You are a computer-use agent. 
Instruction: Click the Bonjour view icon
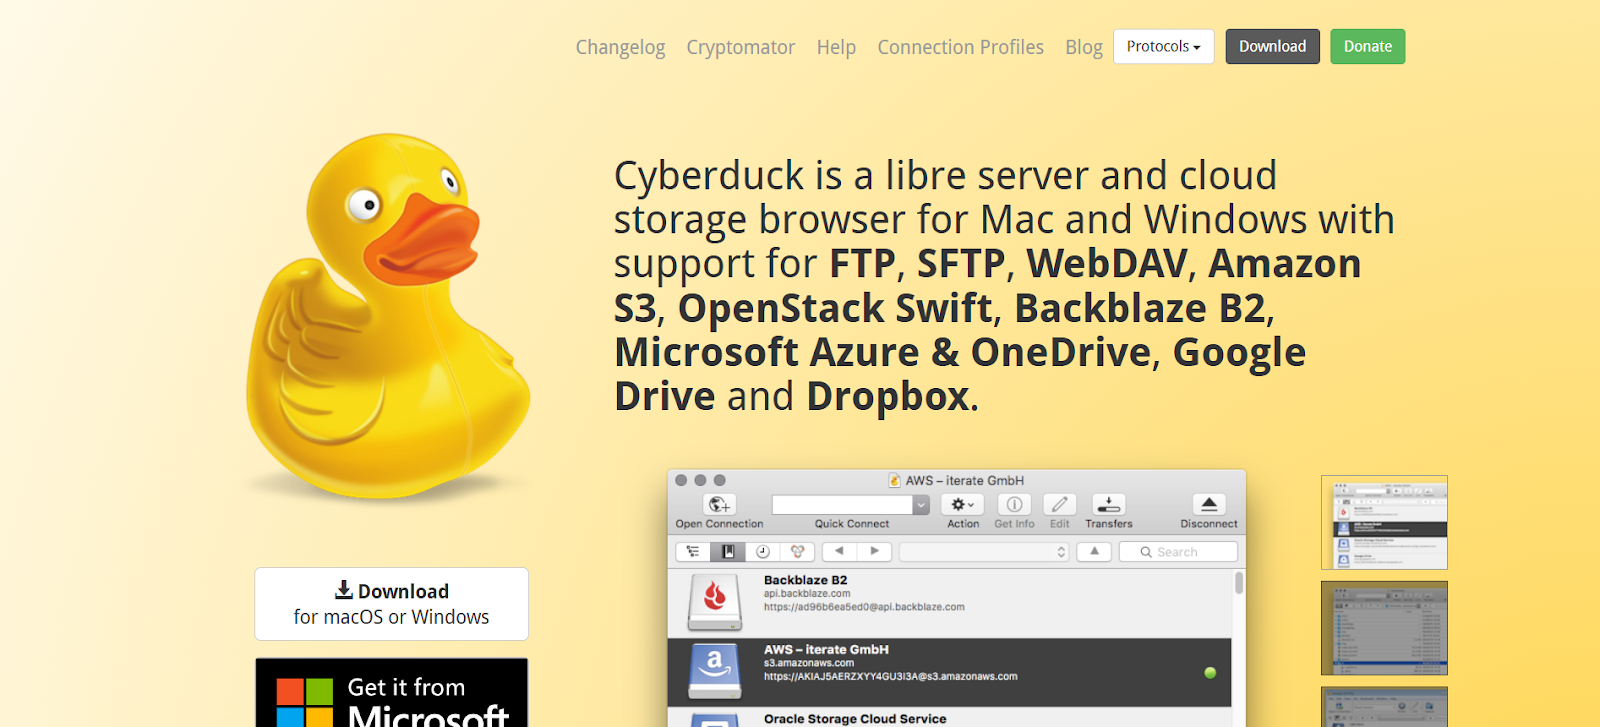click(797, 552)
